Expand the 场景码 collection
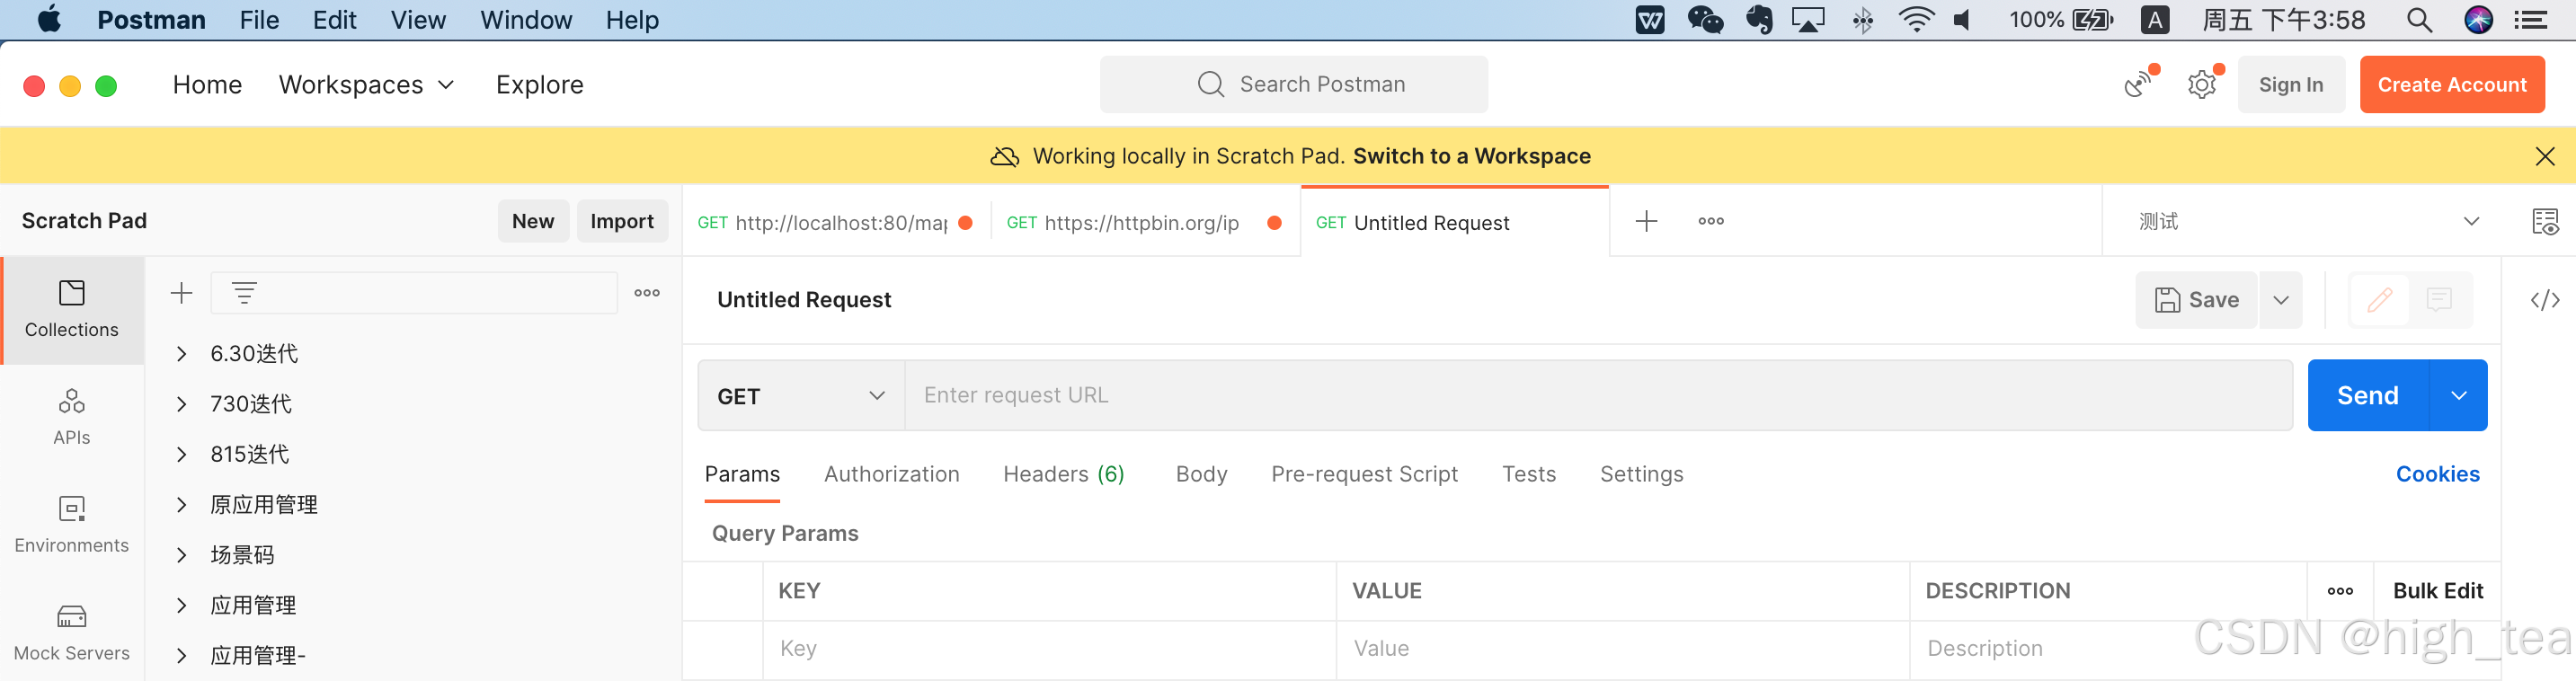The height and width of the screenshot is (681, 2576). pos(181,555)
